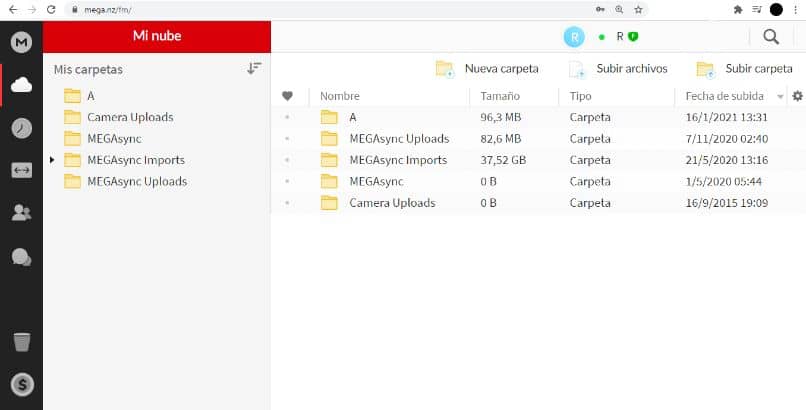Select MEGAsync Uploads name in the file list
This screenshot has height=410, width=806.
(x=399, y=139)
